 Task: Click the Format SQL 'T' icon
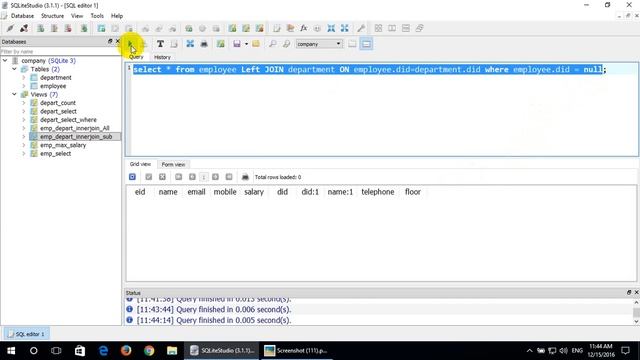(x=160, y=44)
